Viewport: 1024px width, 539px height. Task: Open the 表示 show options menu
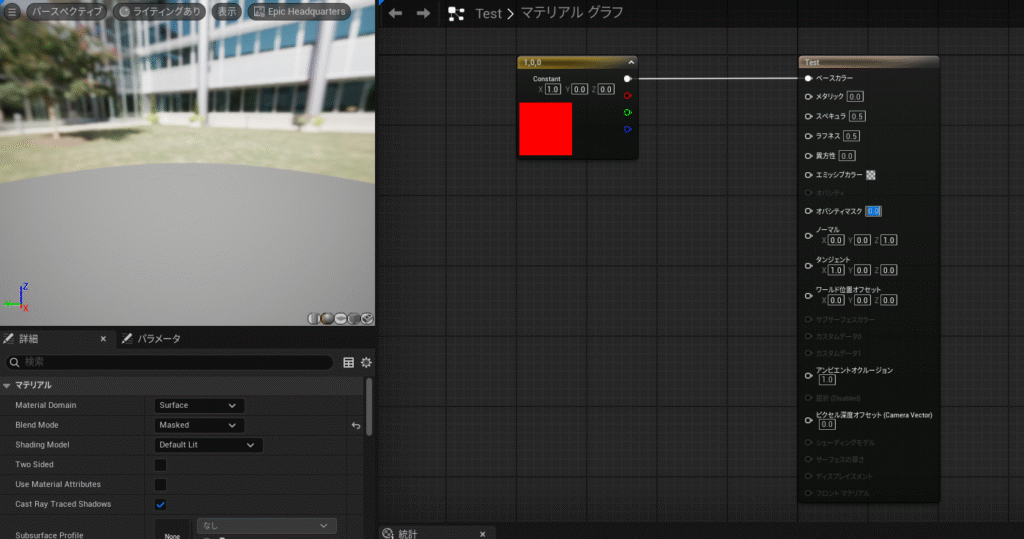pyautogui.click(x=227, y=12)
